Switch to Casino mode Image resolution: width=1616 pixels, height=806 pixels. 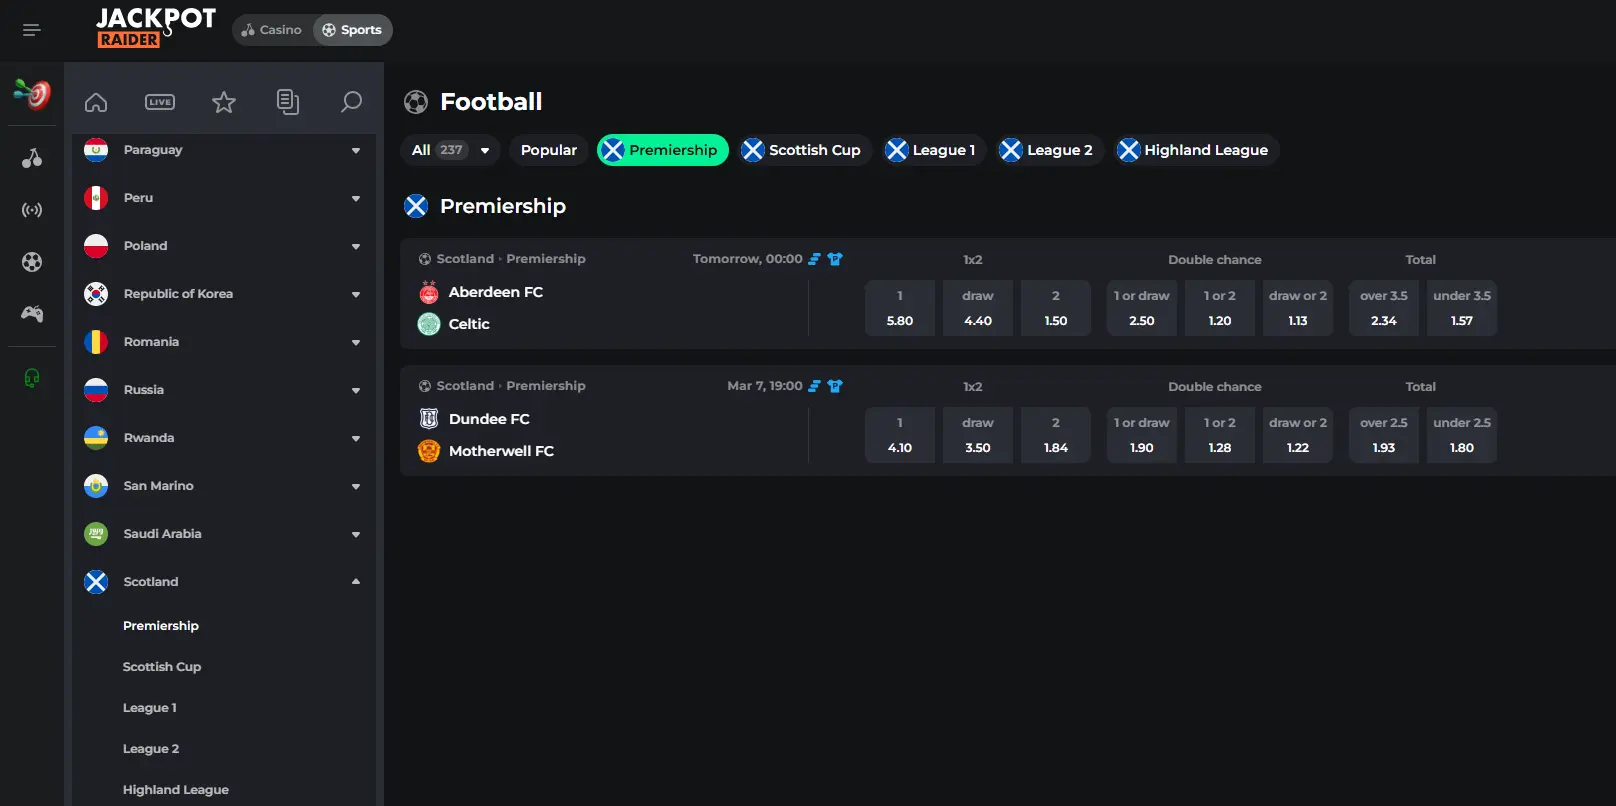tap(271, 30)
